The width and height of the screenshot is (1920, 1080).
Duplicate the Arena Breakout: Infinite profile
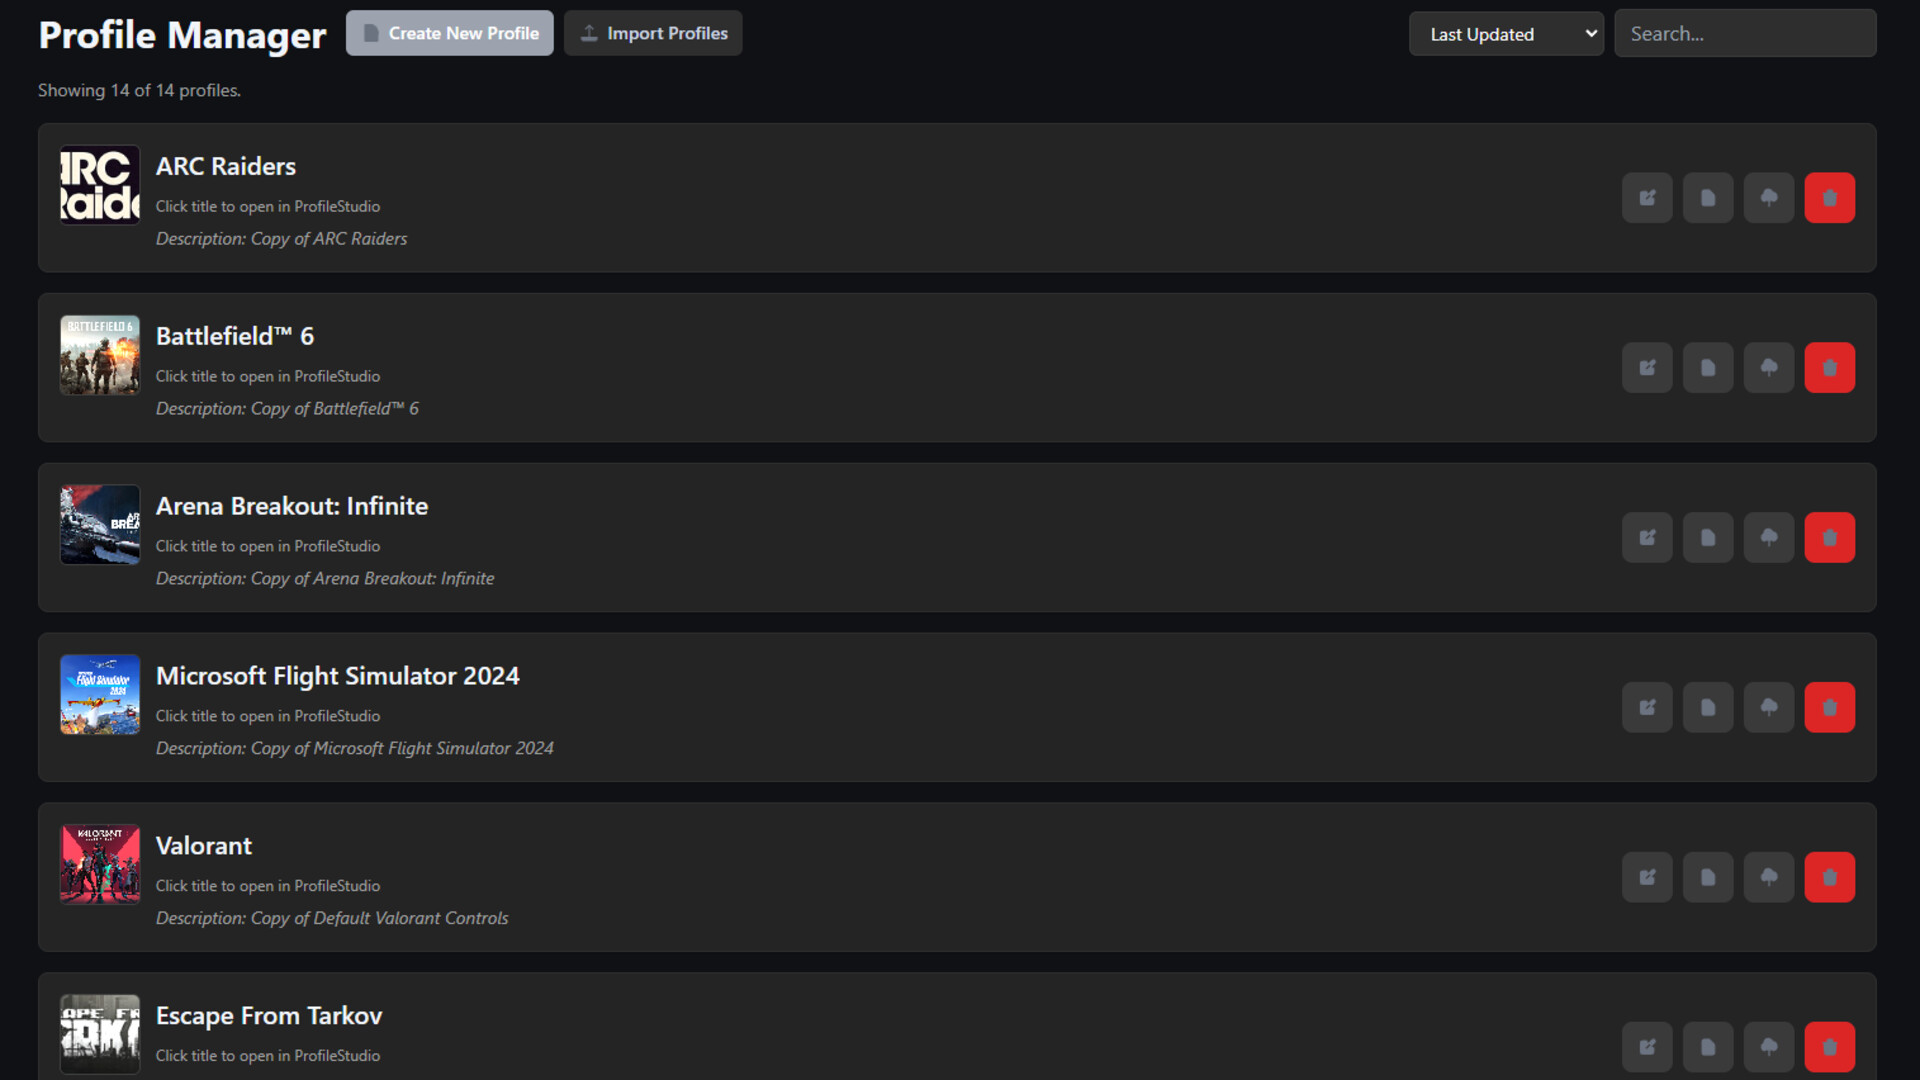pos(1708,537)
